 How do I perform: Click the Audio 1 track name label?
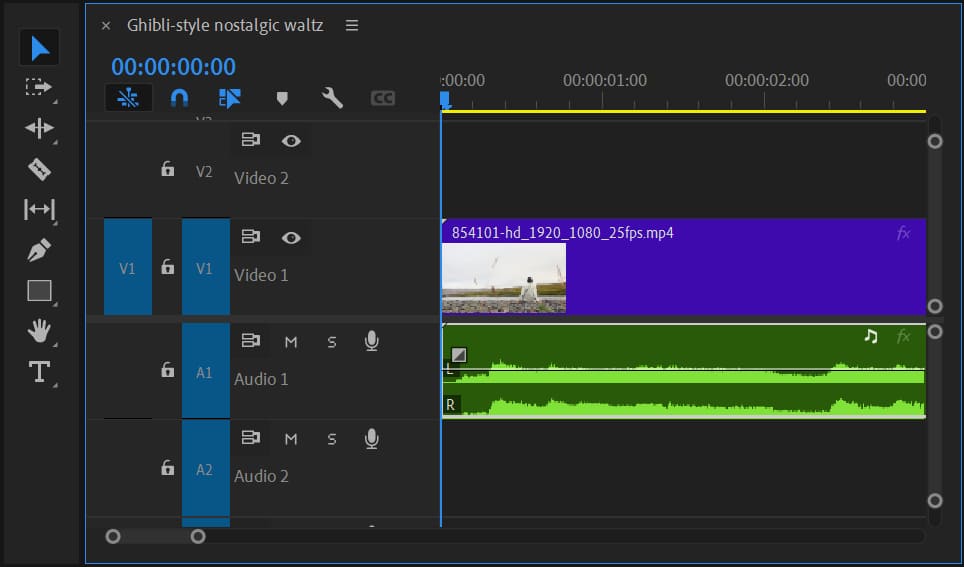pyautogui.click(x=261, y=379)
